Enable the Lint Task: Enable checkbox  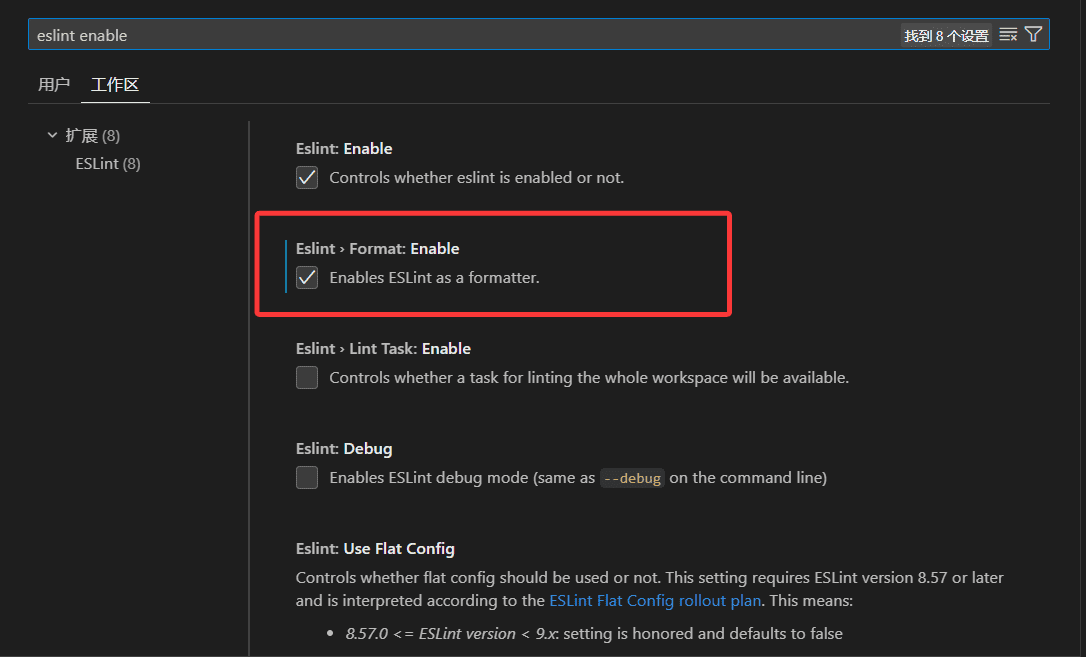coord(307,377)
